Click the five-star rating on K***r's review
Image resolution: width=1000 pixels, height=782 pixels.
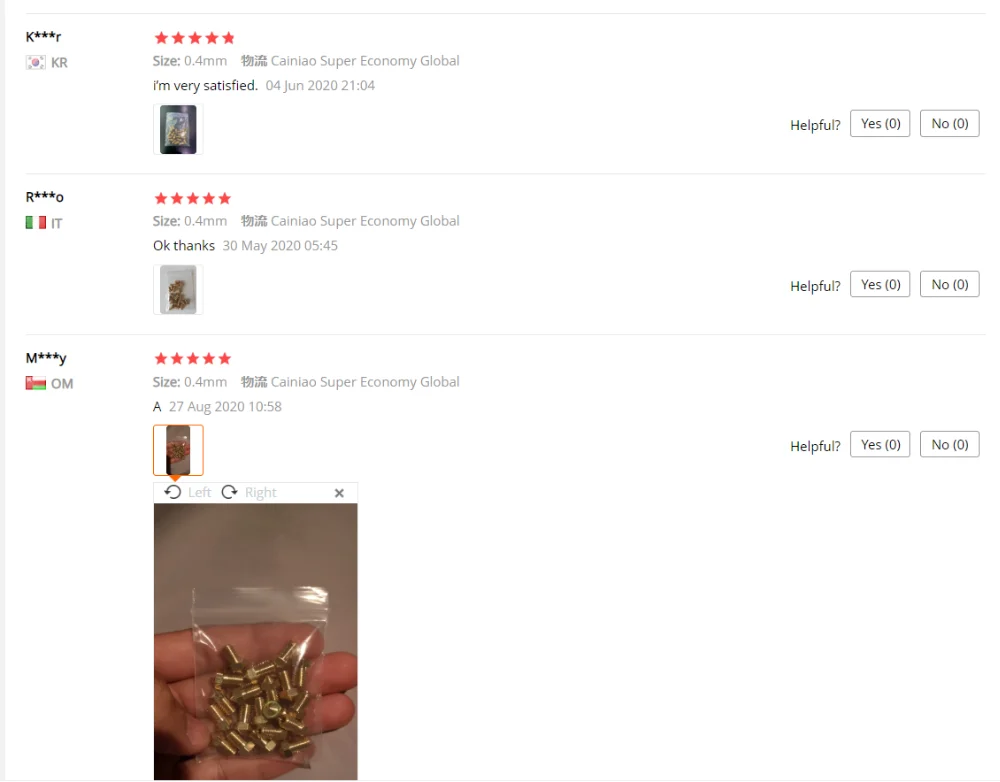195,38
